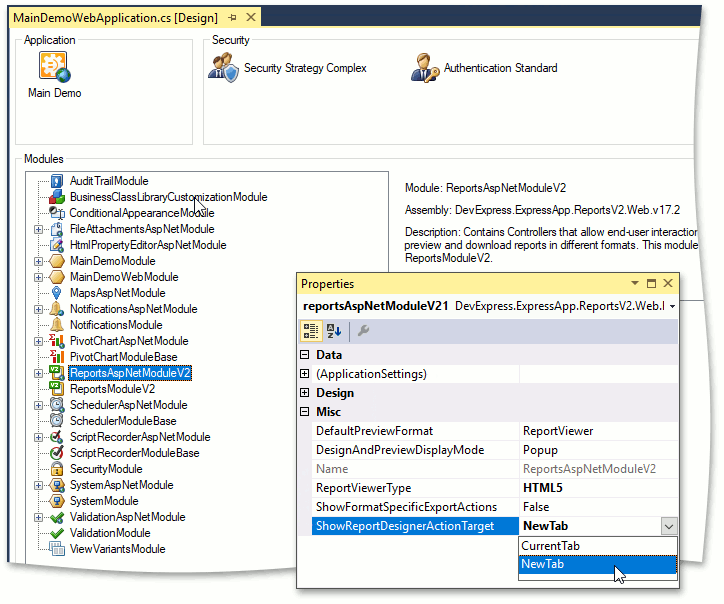
Task: Click the BusinessClassLibraryCustomizationModule icon
Action: tap(57, 197)
